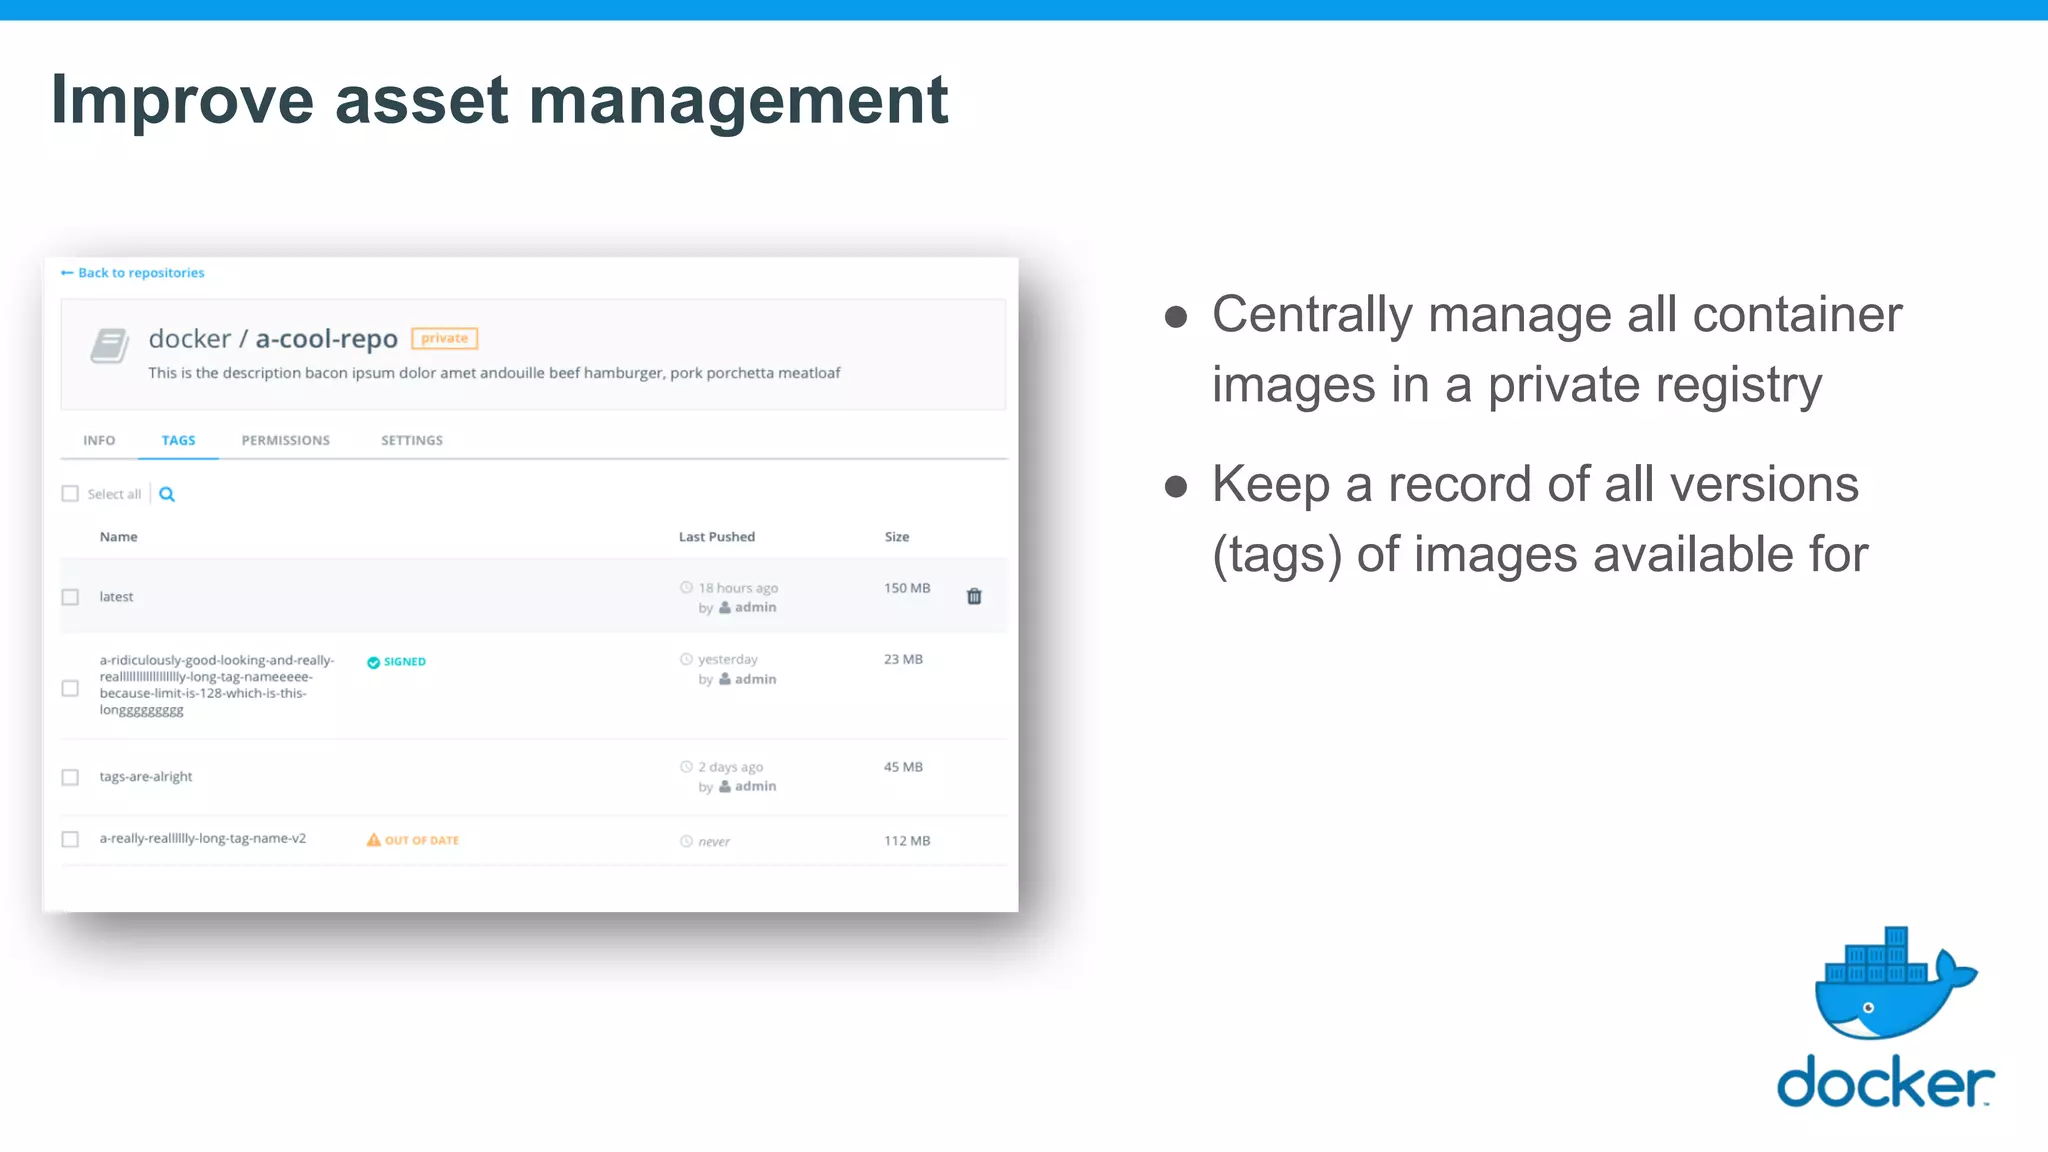Click the OUT OF DATE warning icon
This screenshot has width=2048, height=1152.
[374, 840]
